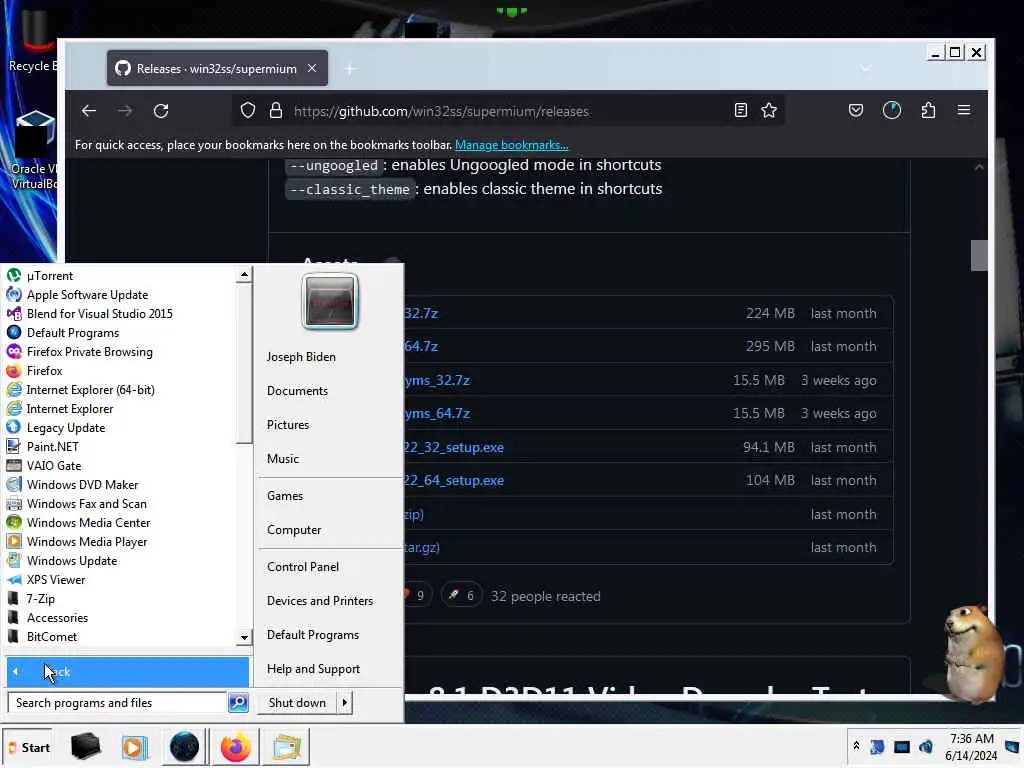Bookmark this page with star icon

[x=769, y=110]
